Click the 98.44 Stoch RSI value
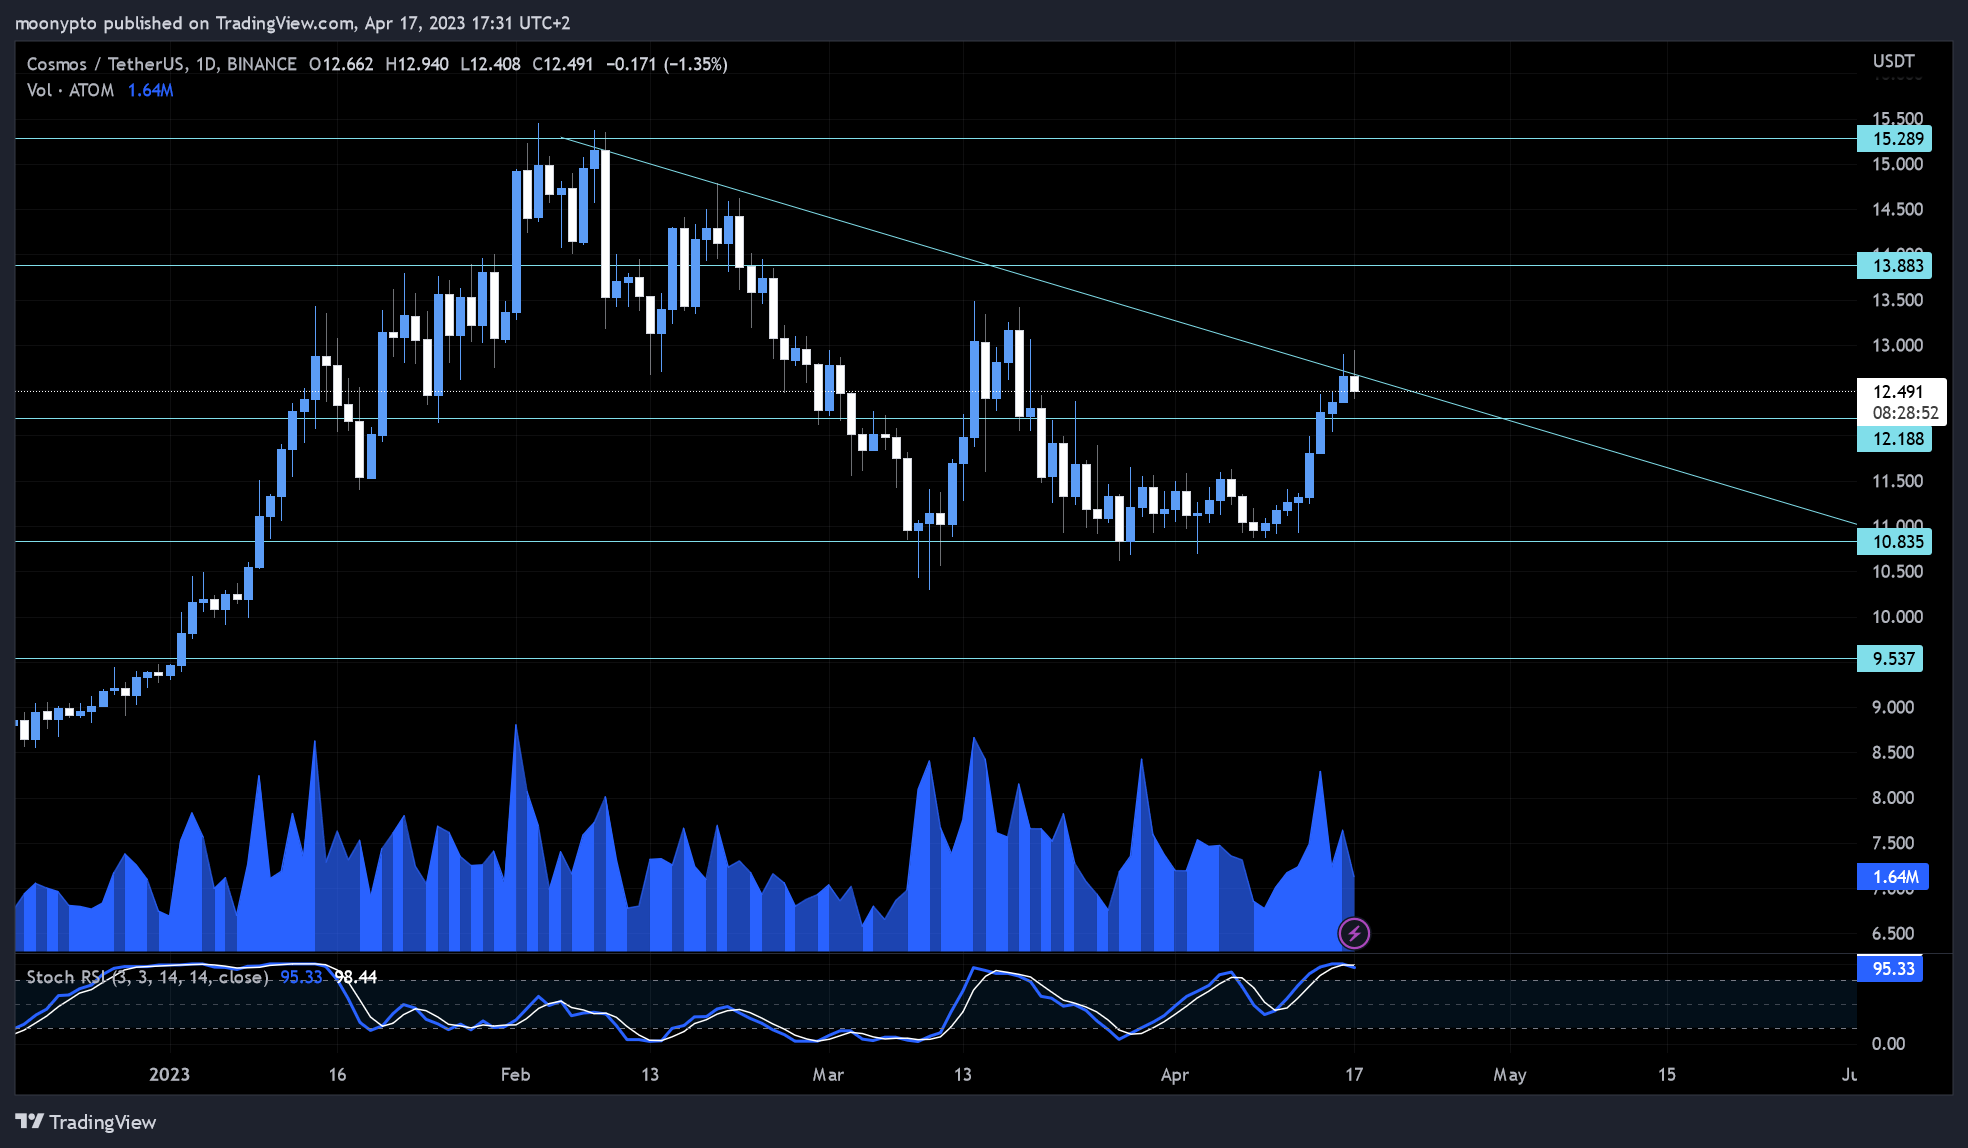 click(356, 977)
